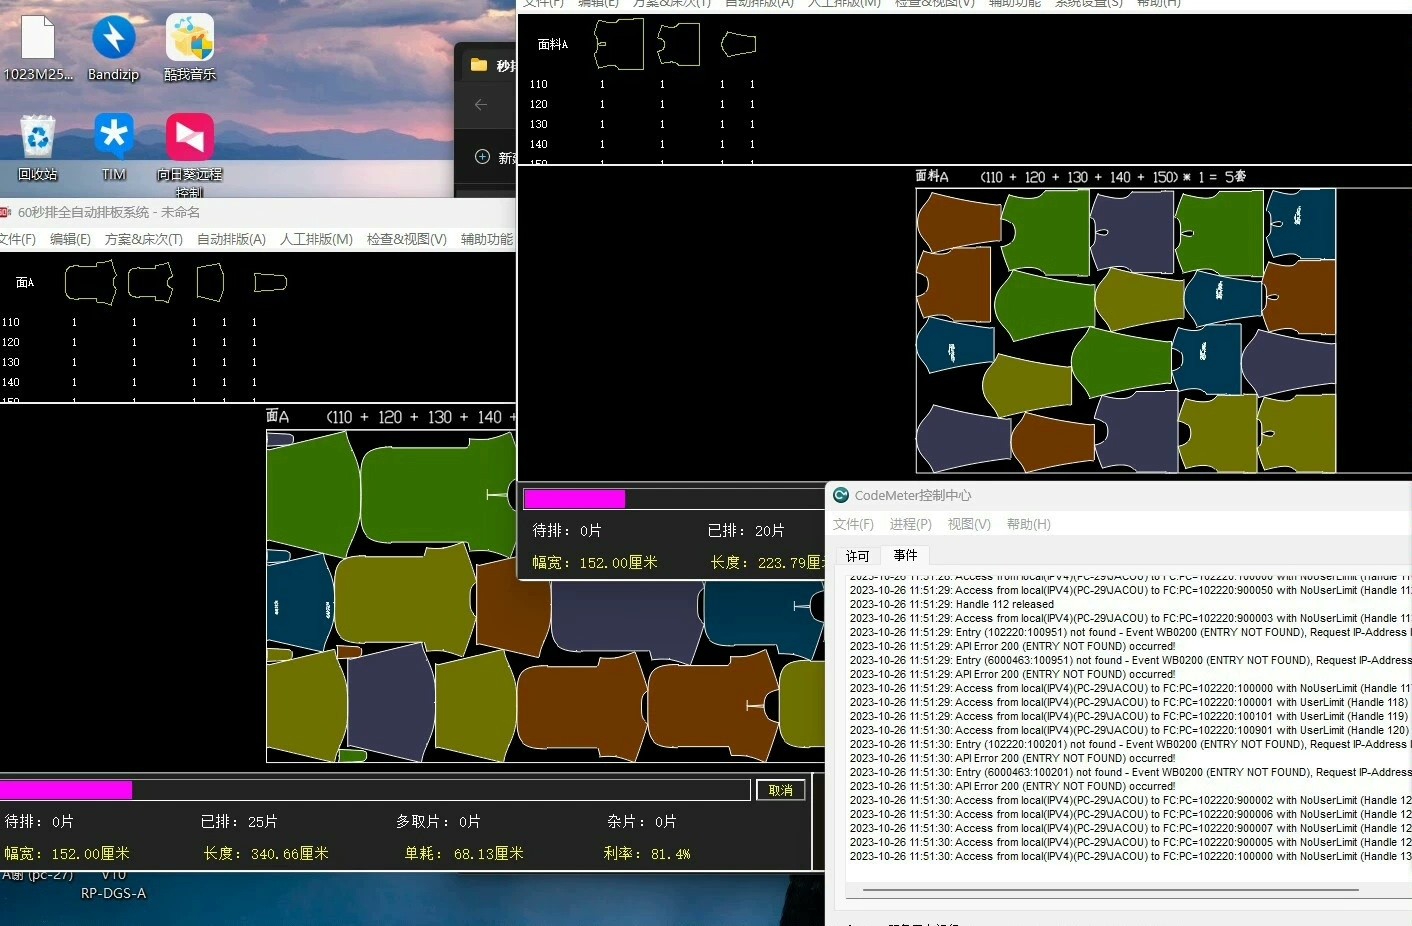The image size is (1412, 926).
Task: Click the circled plus new-item icon in Explorer
Action: tap(482, 157)
